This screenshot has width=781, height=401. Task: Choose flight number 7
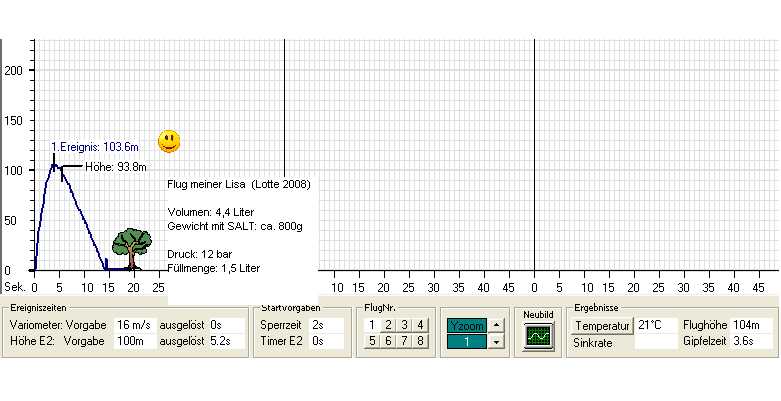[x=404, y=342]
